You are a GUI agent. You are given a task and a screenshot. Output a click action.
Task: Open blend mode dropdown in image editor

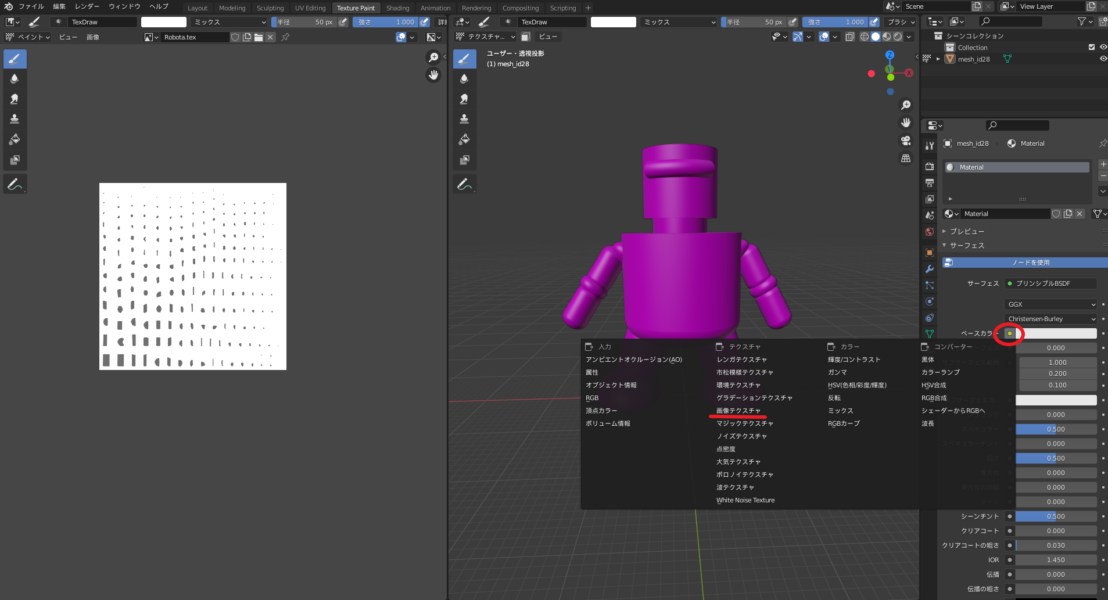pyautogui.click(x=230, y=22)
